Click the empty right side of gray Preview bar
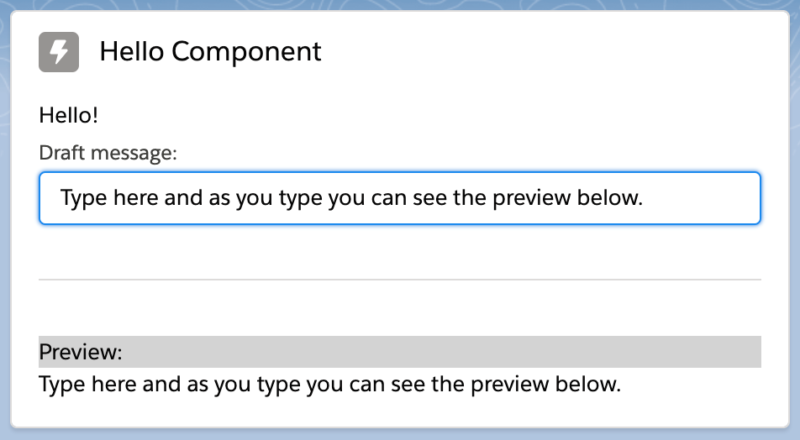 pos(600,352)
